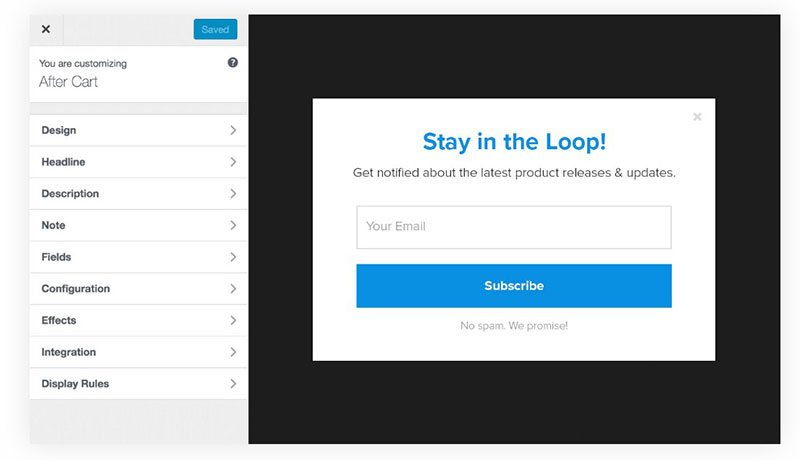The width and height of the screenshot is (800, 460).
Task: Click the blue Subscribe button
Action: point(514,286)
